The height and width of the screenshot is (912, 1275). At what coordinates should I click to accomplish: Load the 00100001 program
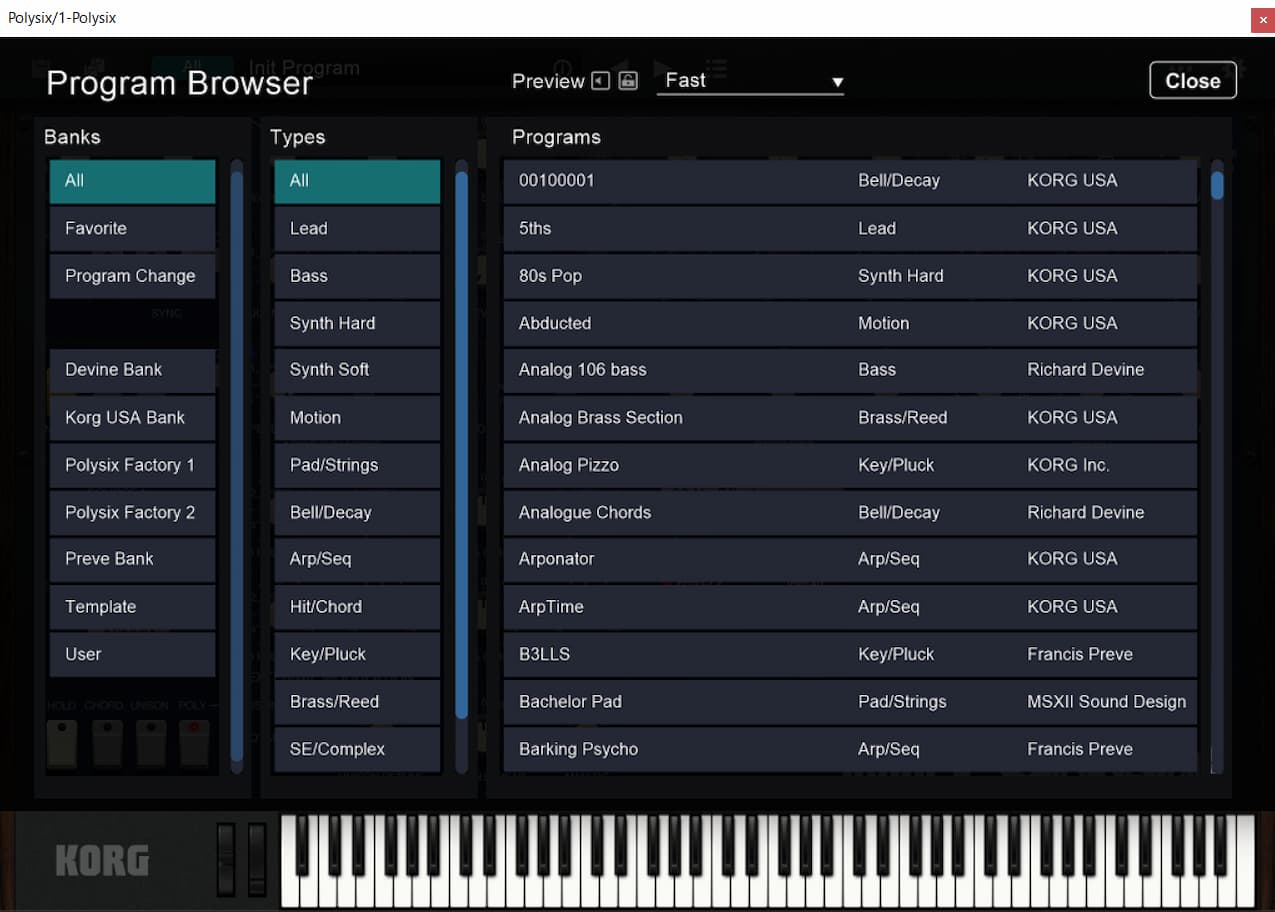click(851, 181)
